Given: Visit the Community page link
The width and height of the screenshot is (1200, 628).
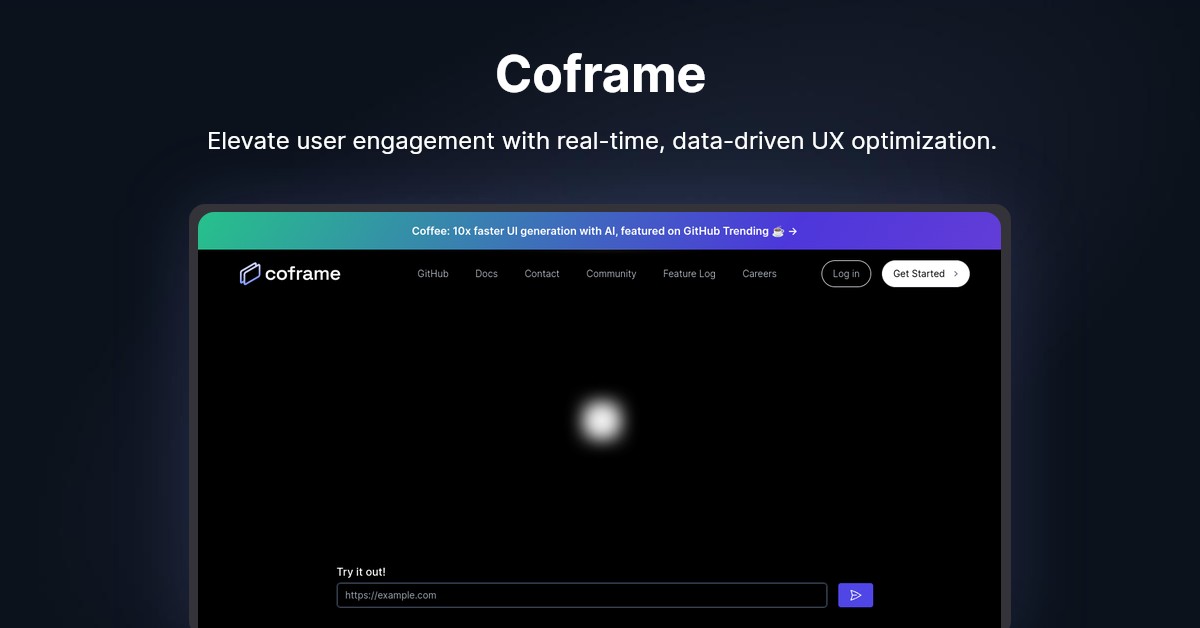Looking at the screenshot, I should [x=610, y=273].
